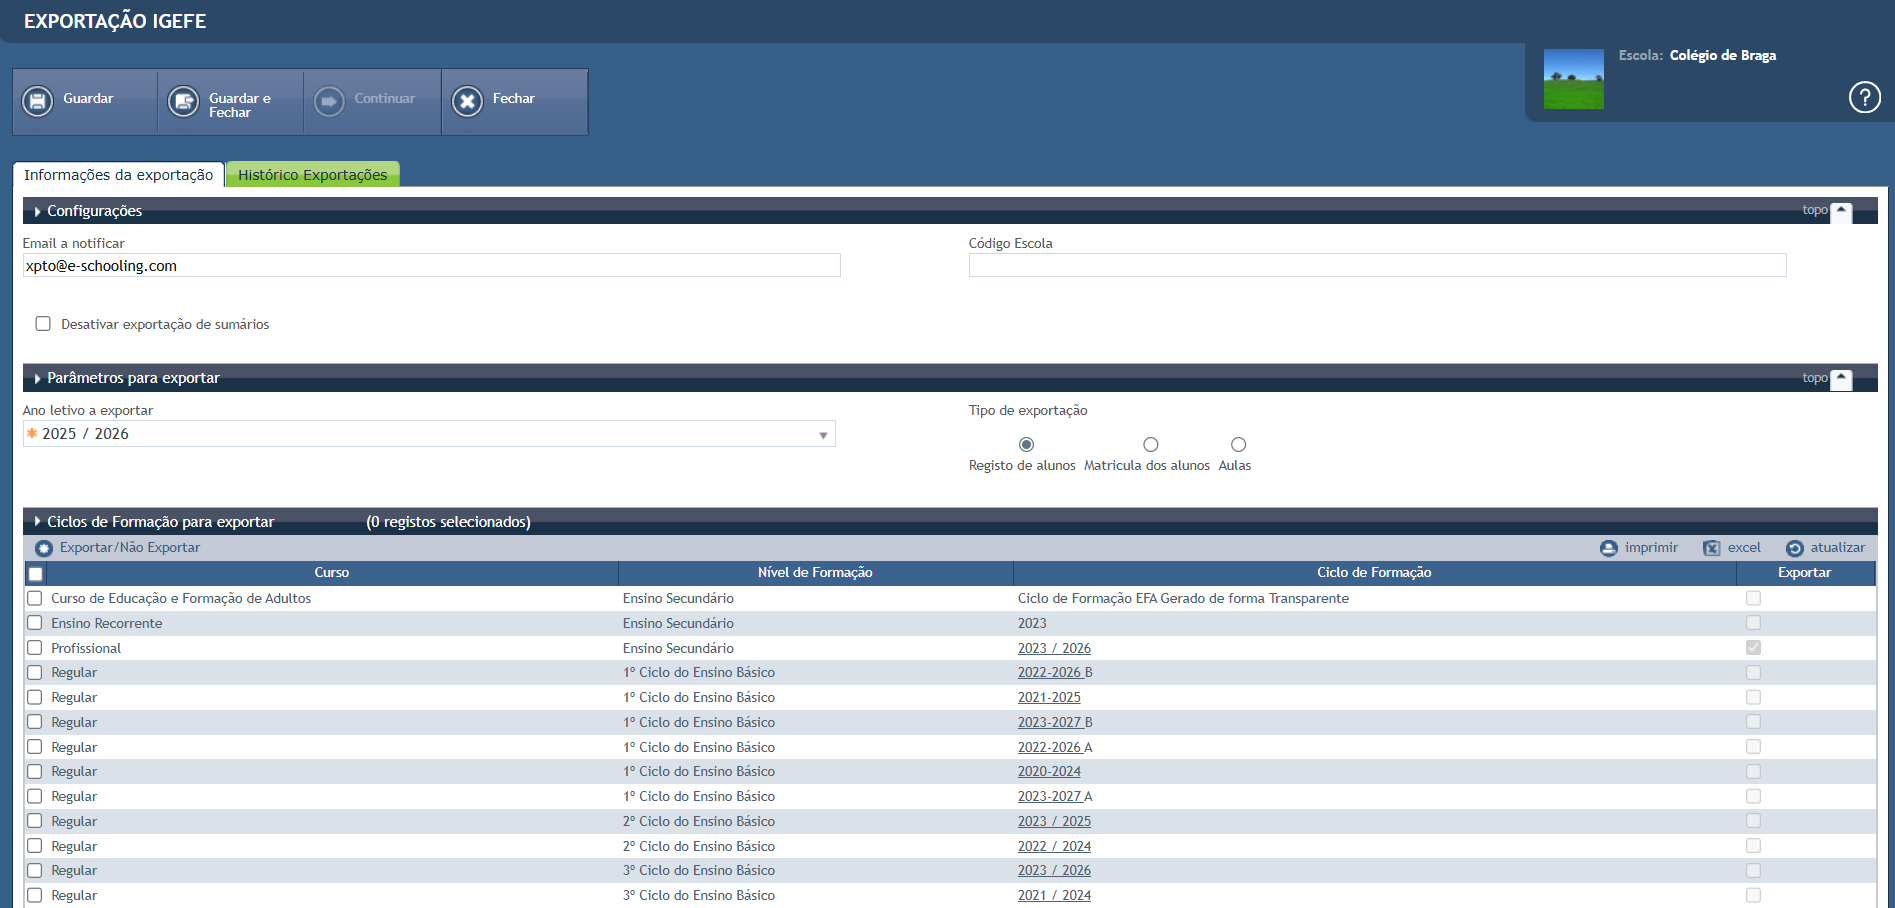
Task: Enable Desativar exportação de sumários checkbox
Action: pyautogui.click(x=43, y=324)
